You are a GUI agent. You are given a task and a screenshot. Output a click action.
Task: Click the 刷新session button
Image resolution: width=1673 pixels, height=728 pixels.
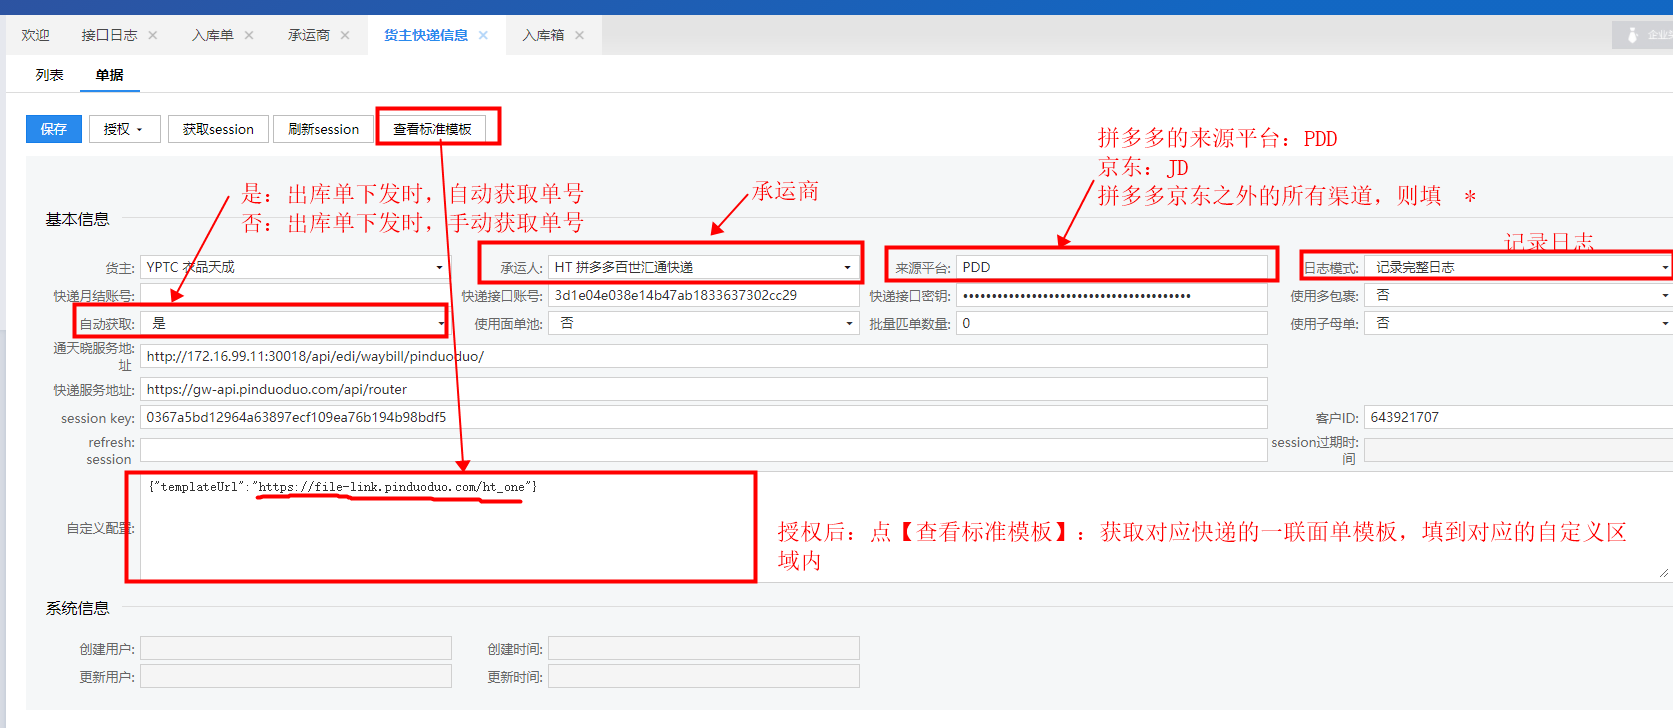click(323, 129)
